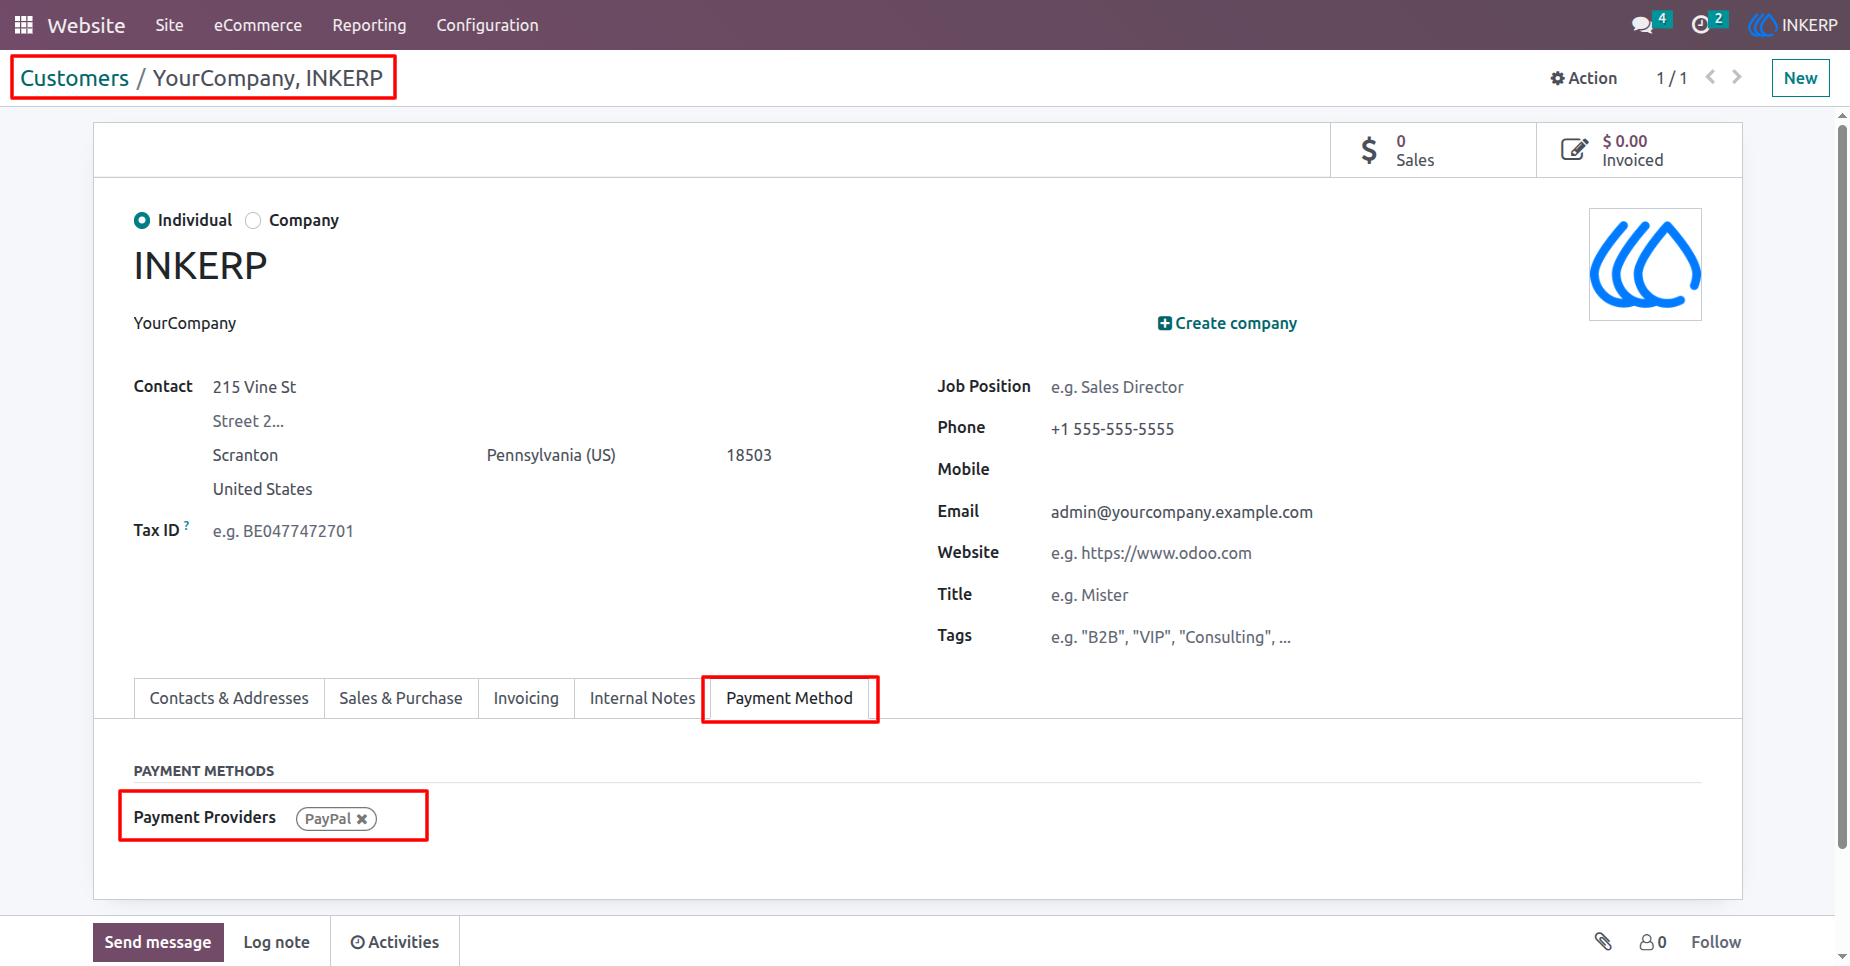Go to next record arrow
Viewport: 1850px width, 966px height.
pos(1737,77)
